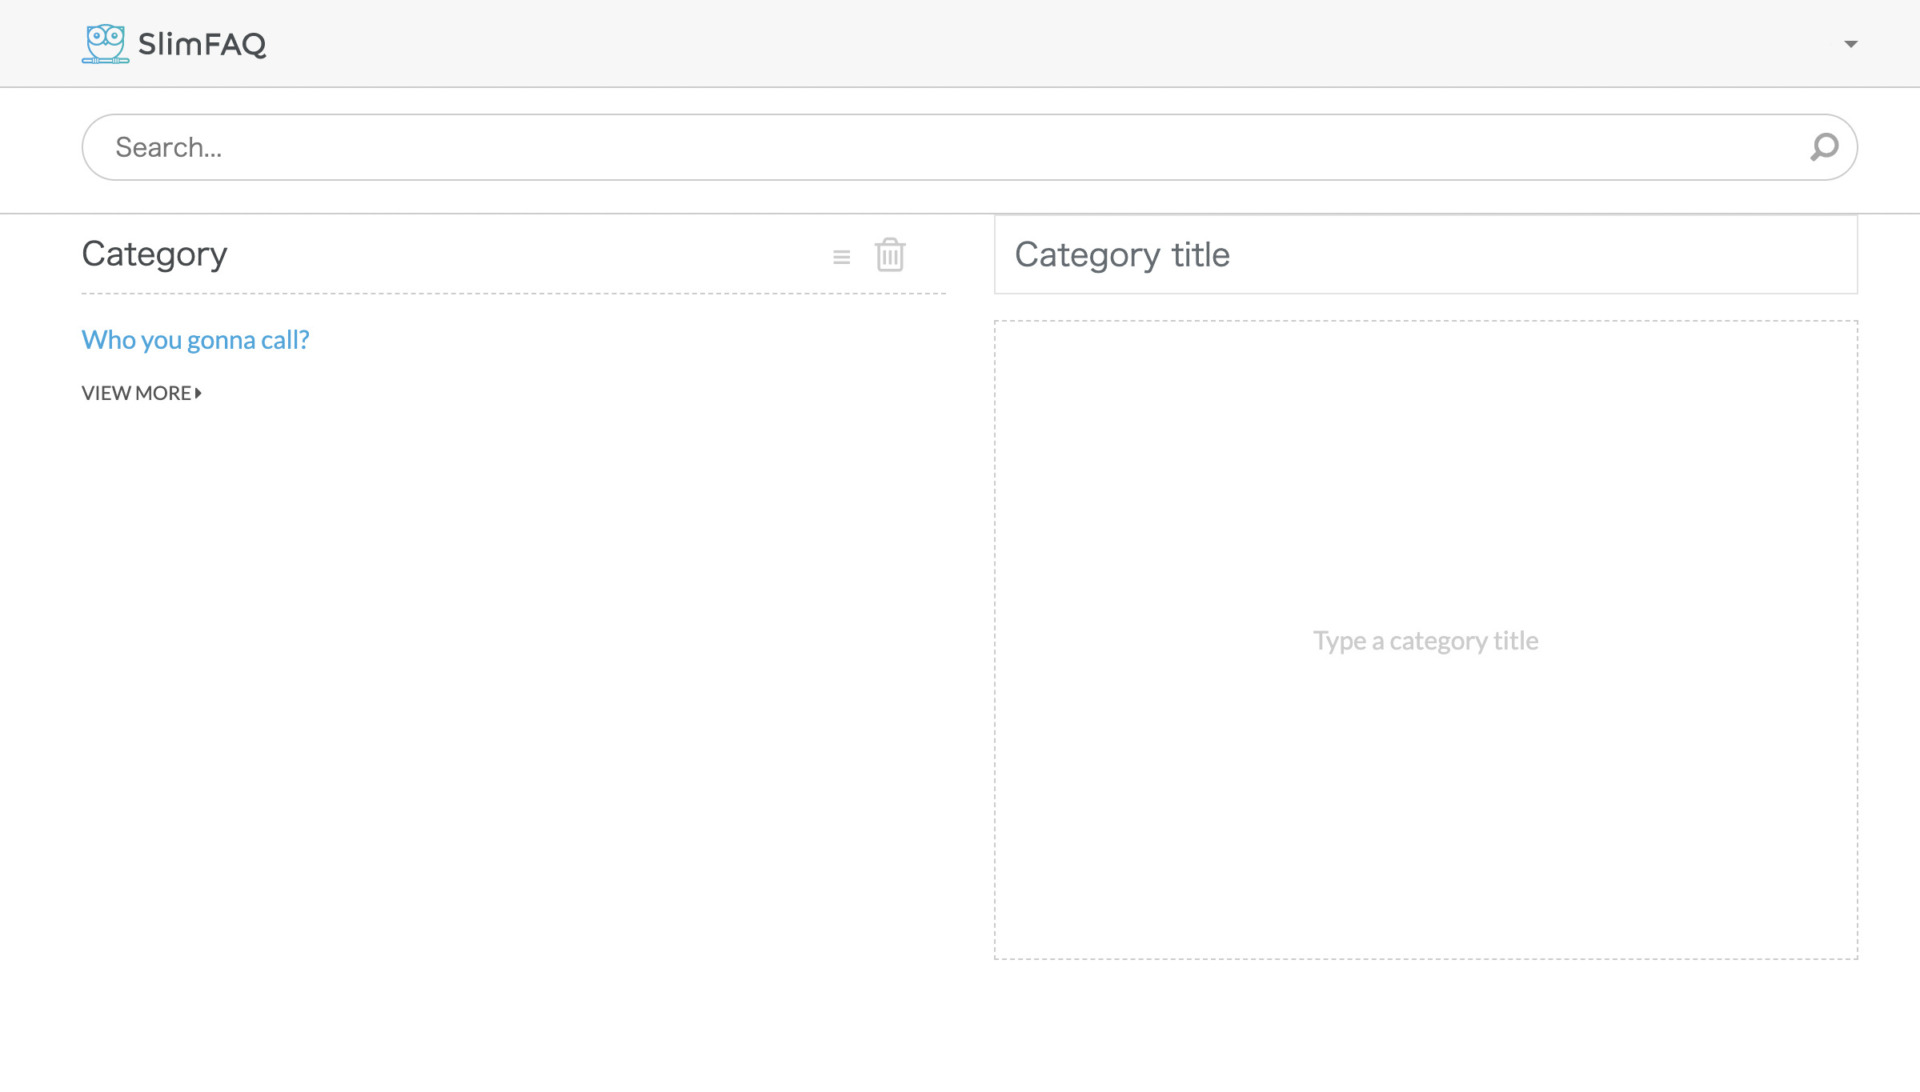Select the Category heading on the left
Screen dimensions: 1920x1092
154,255
